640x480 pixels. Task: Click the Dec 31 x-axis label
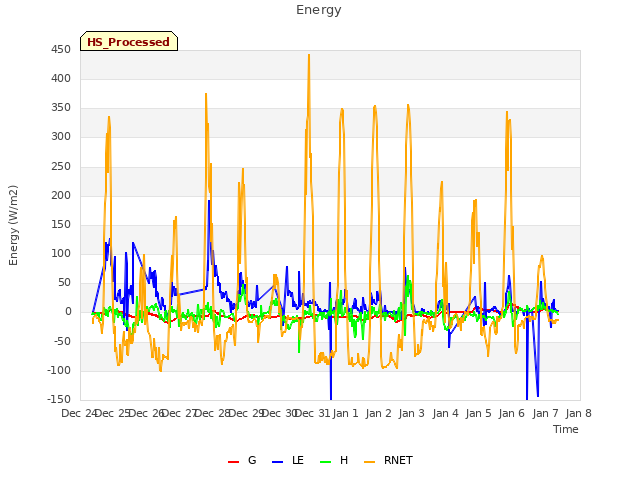pyautogui.click(x=312, y=413)
